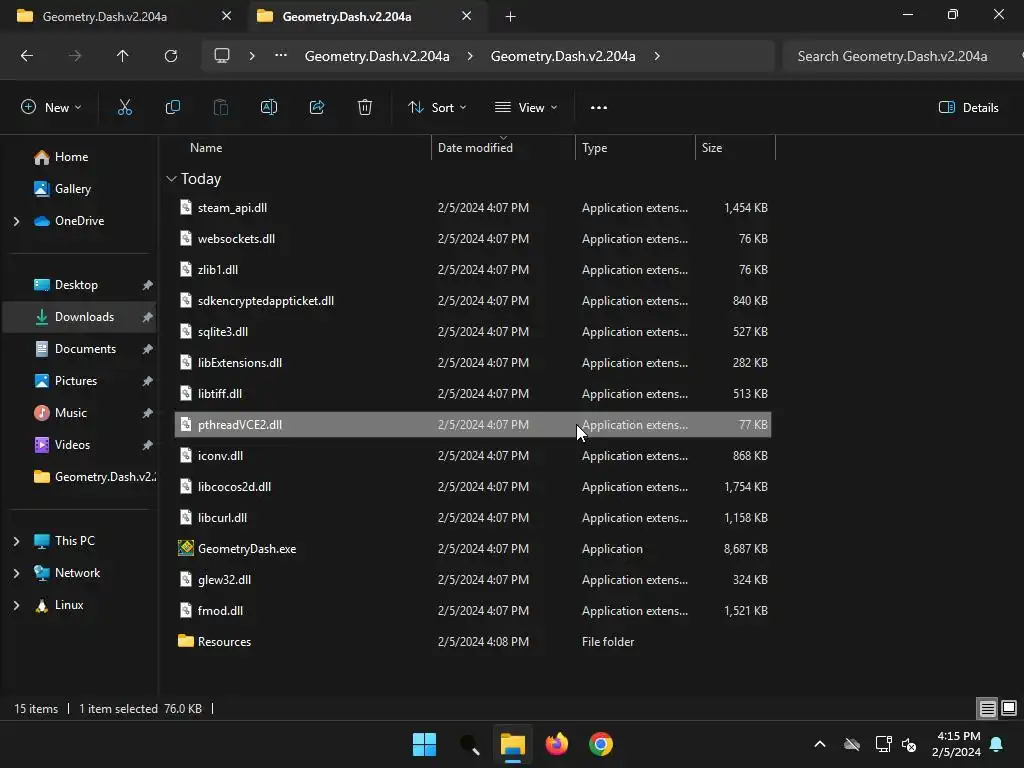Switch to first Geometry.Dash.v2.204a tab

(x=104, y=16)
